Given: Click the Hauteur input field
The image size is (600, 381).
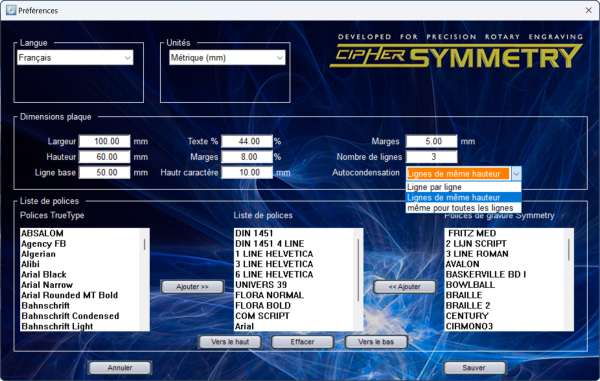Looking at the screenshot, I should point(104,157).
